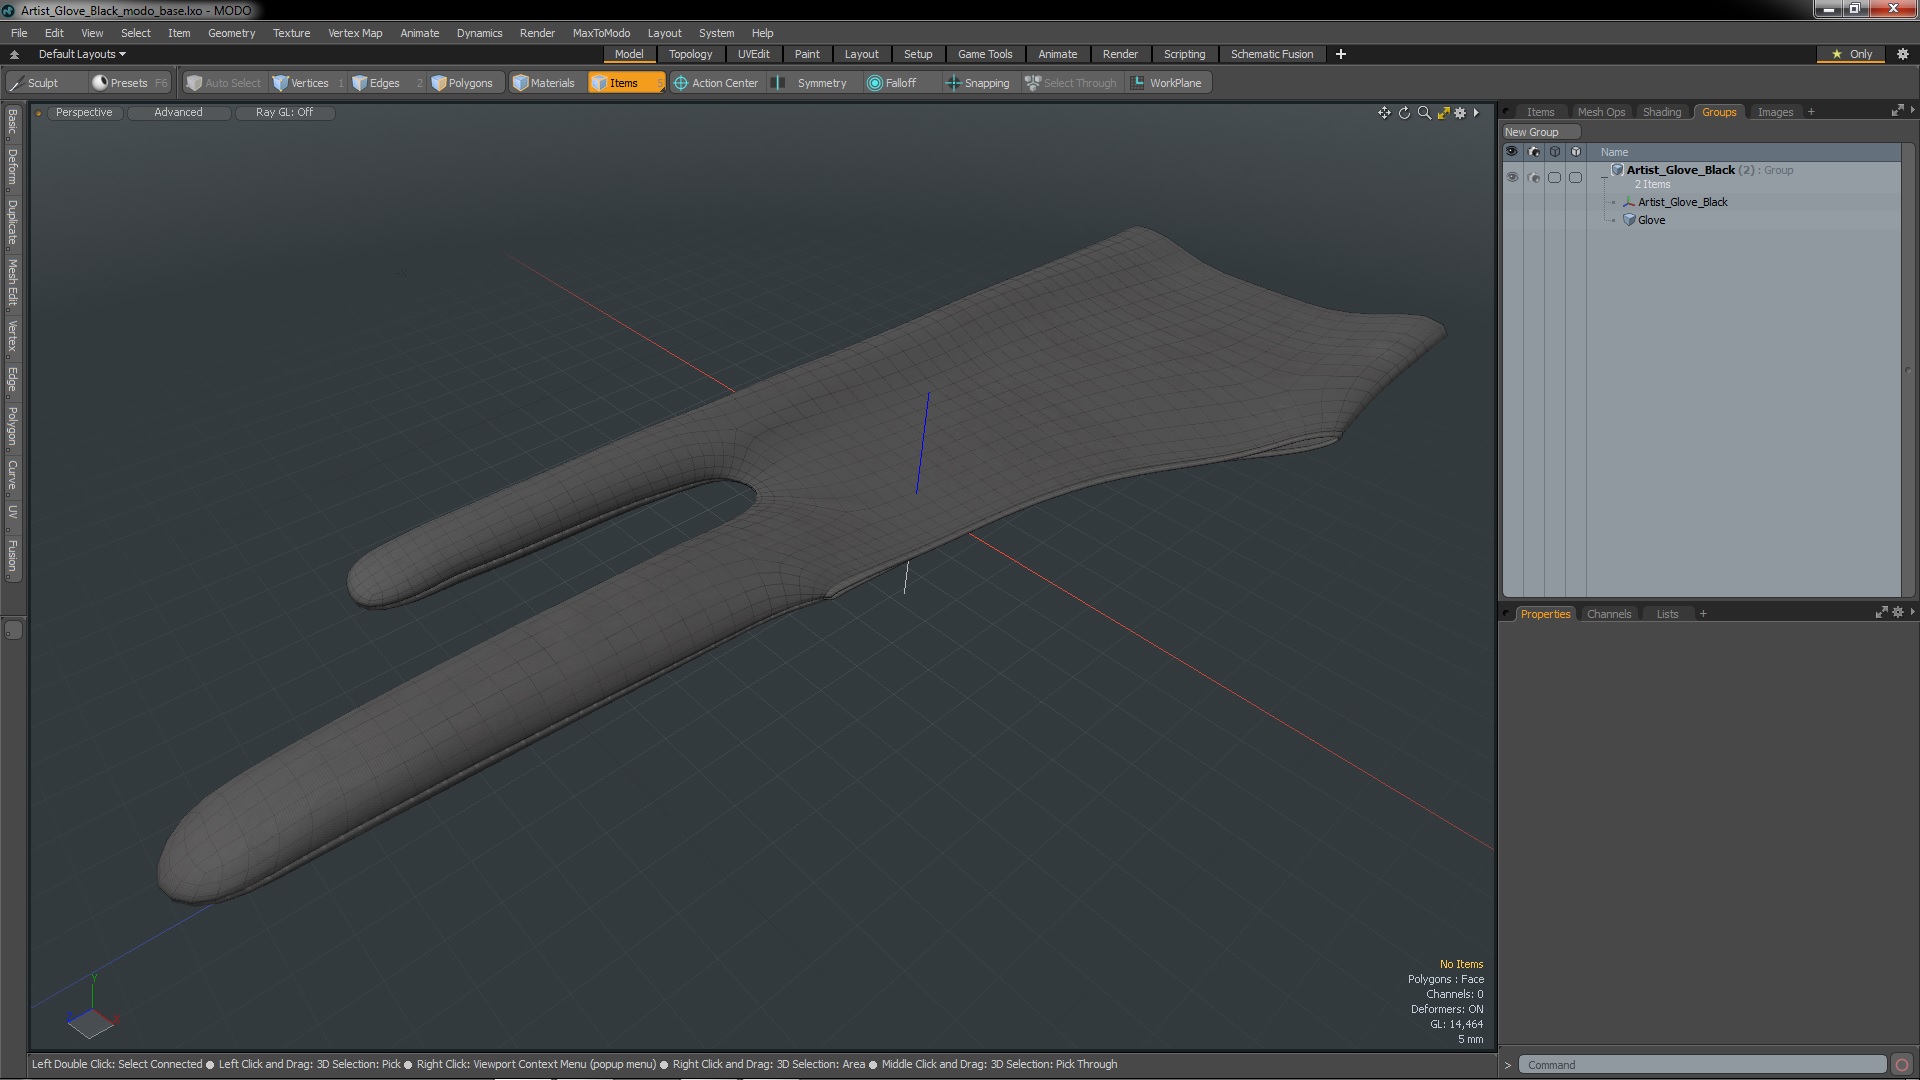Open Properties panel settings gear

(1898, 612)
